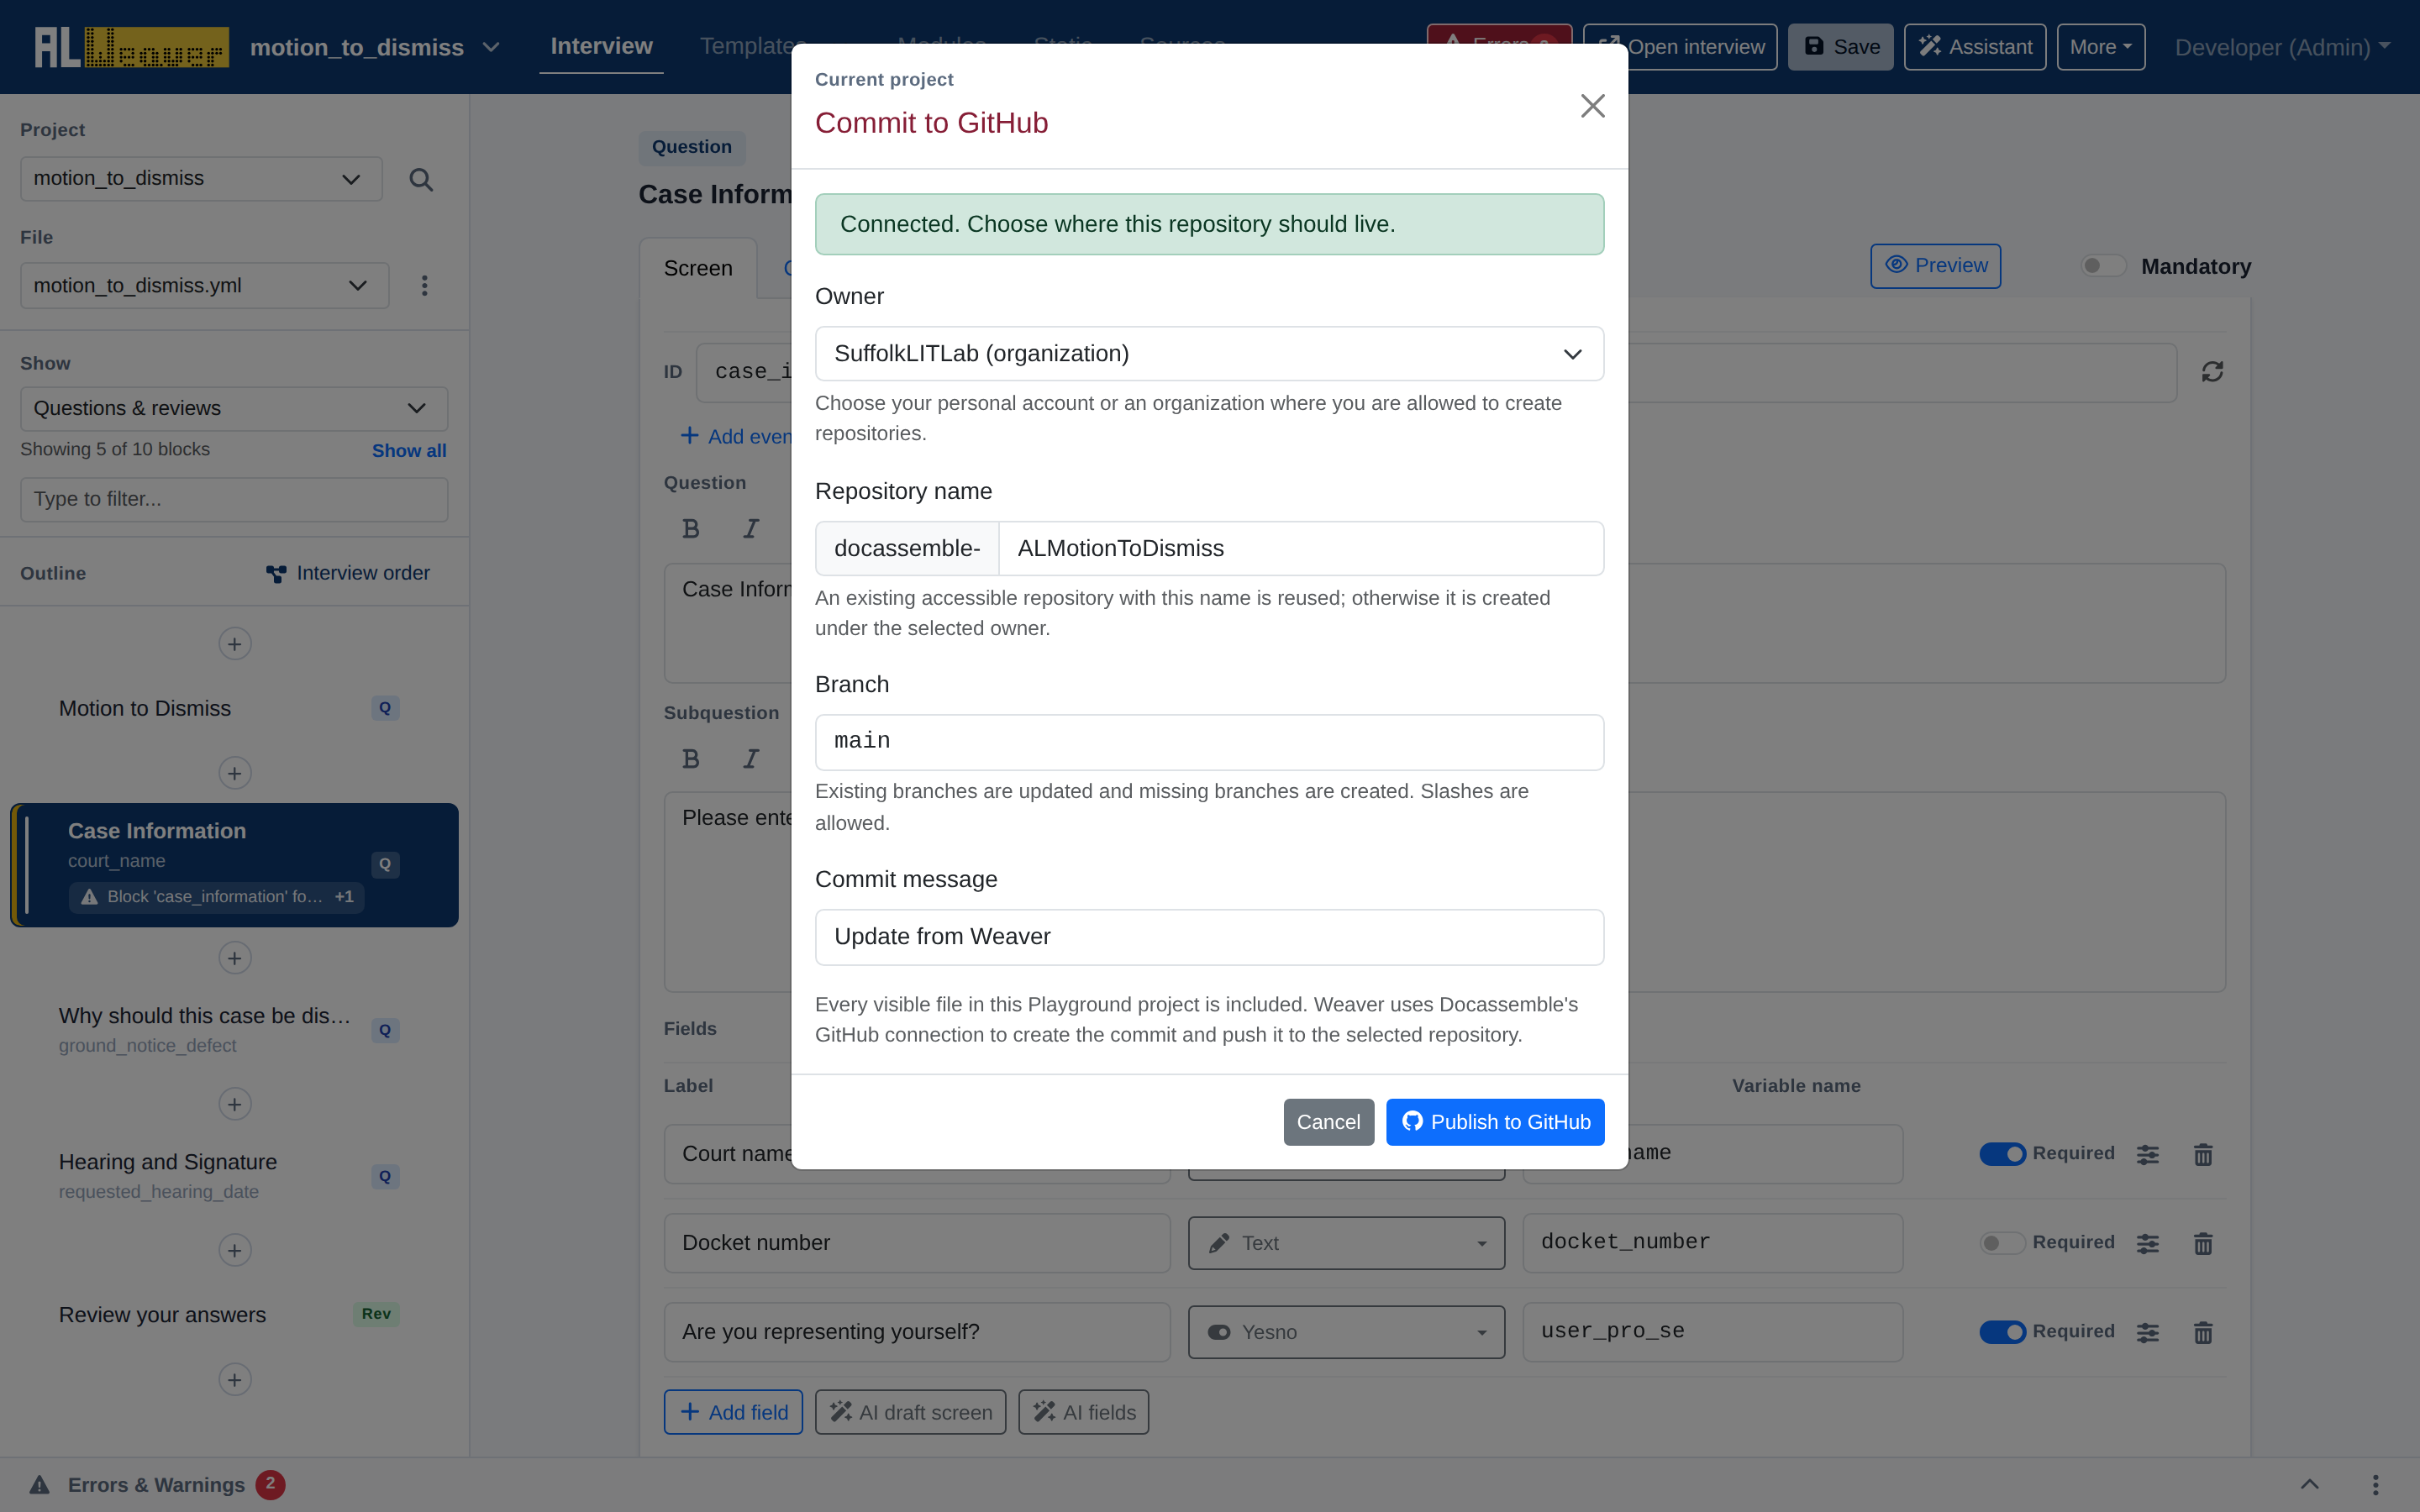
Task: Toggle Mandatory switch
Action: 2103,266
